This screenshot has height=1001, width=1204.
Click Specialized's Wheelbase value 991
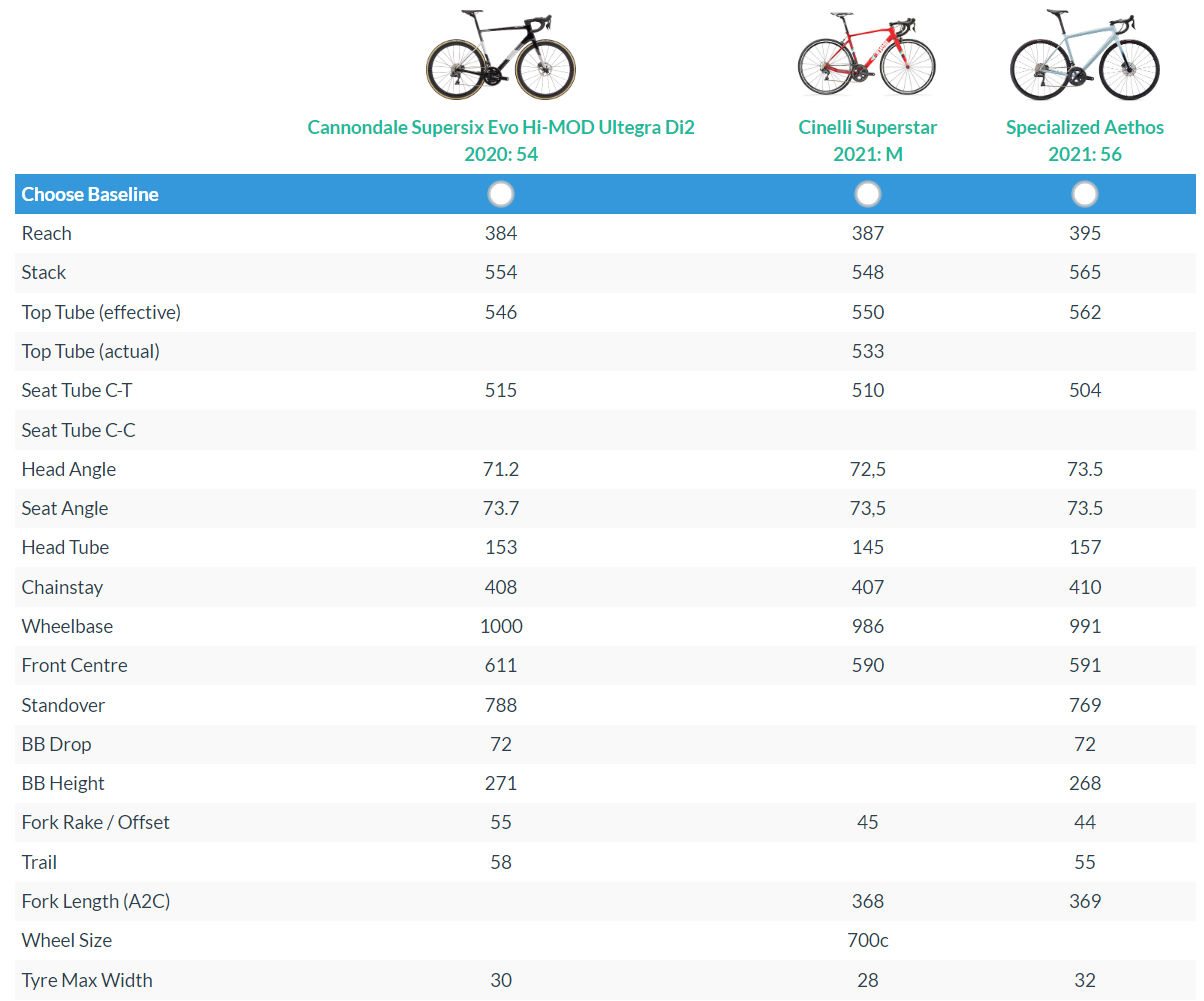click(x=1085, y=626)
